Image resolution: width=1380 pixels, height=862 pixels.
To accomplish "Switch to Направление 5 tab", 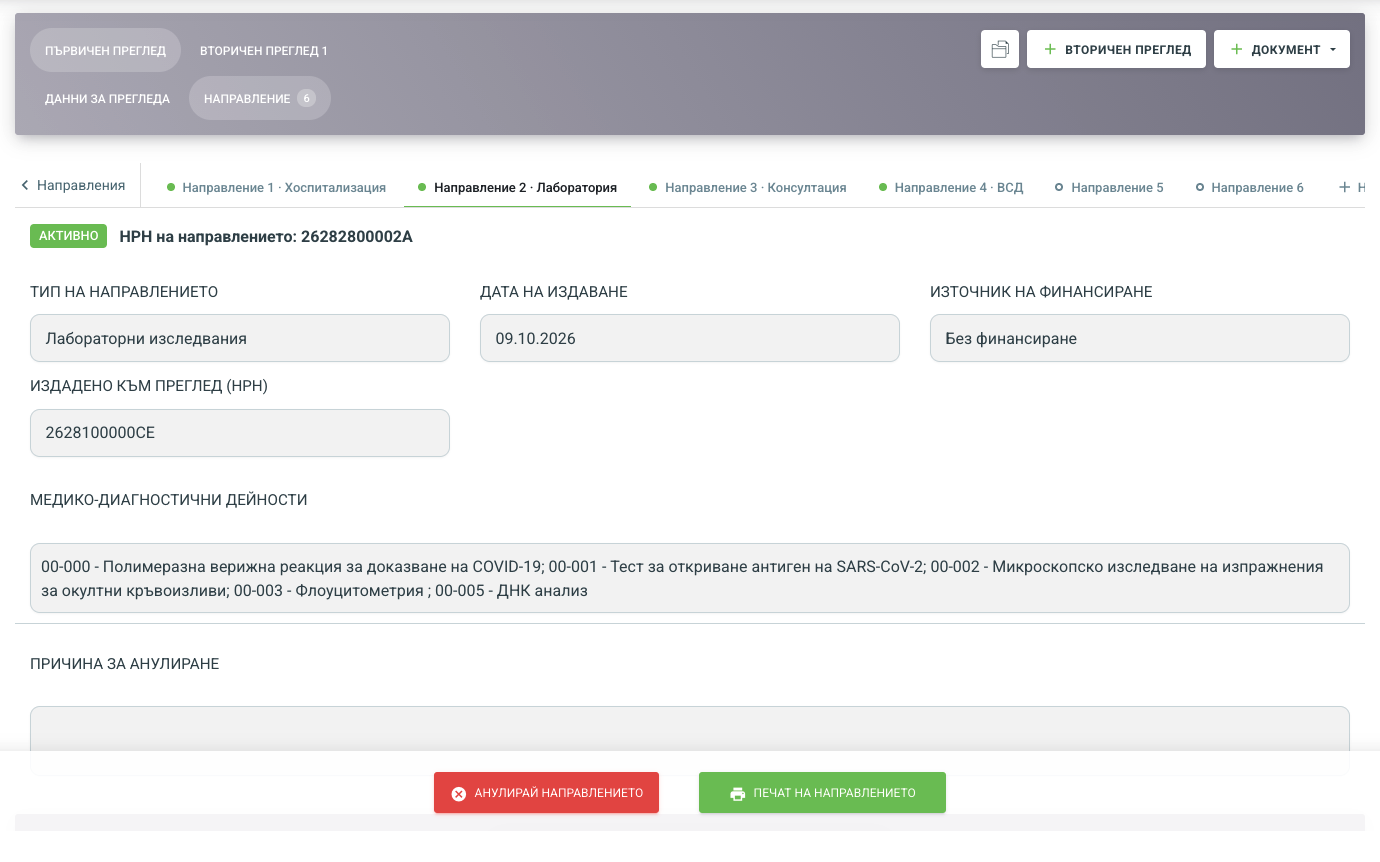I will pyautogui.click(x=1110, y=187).
